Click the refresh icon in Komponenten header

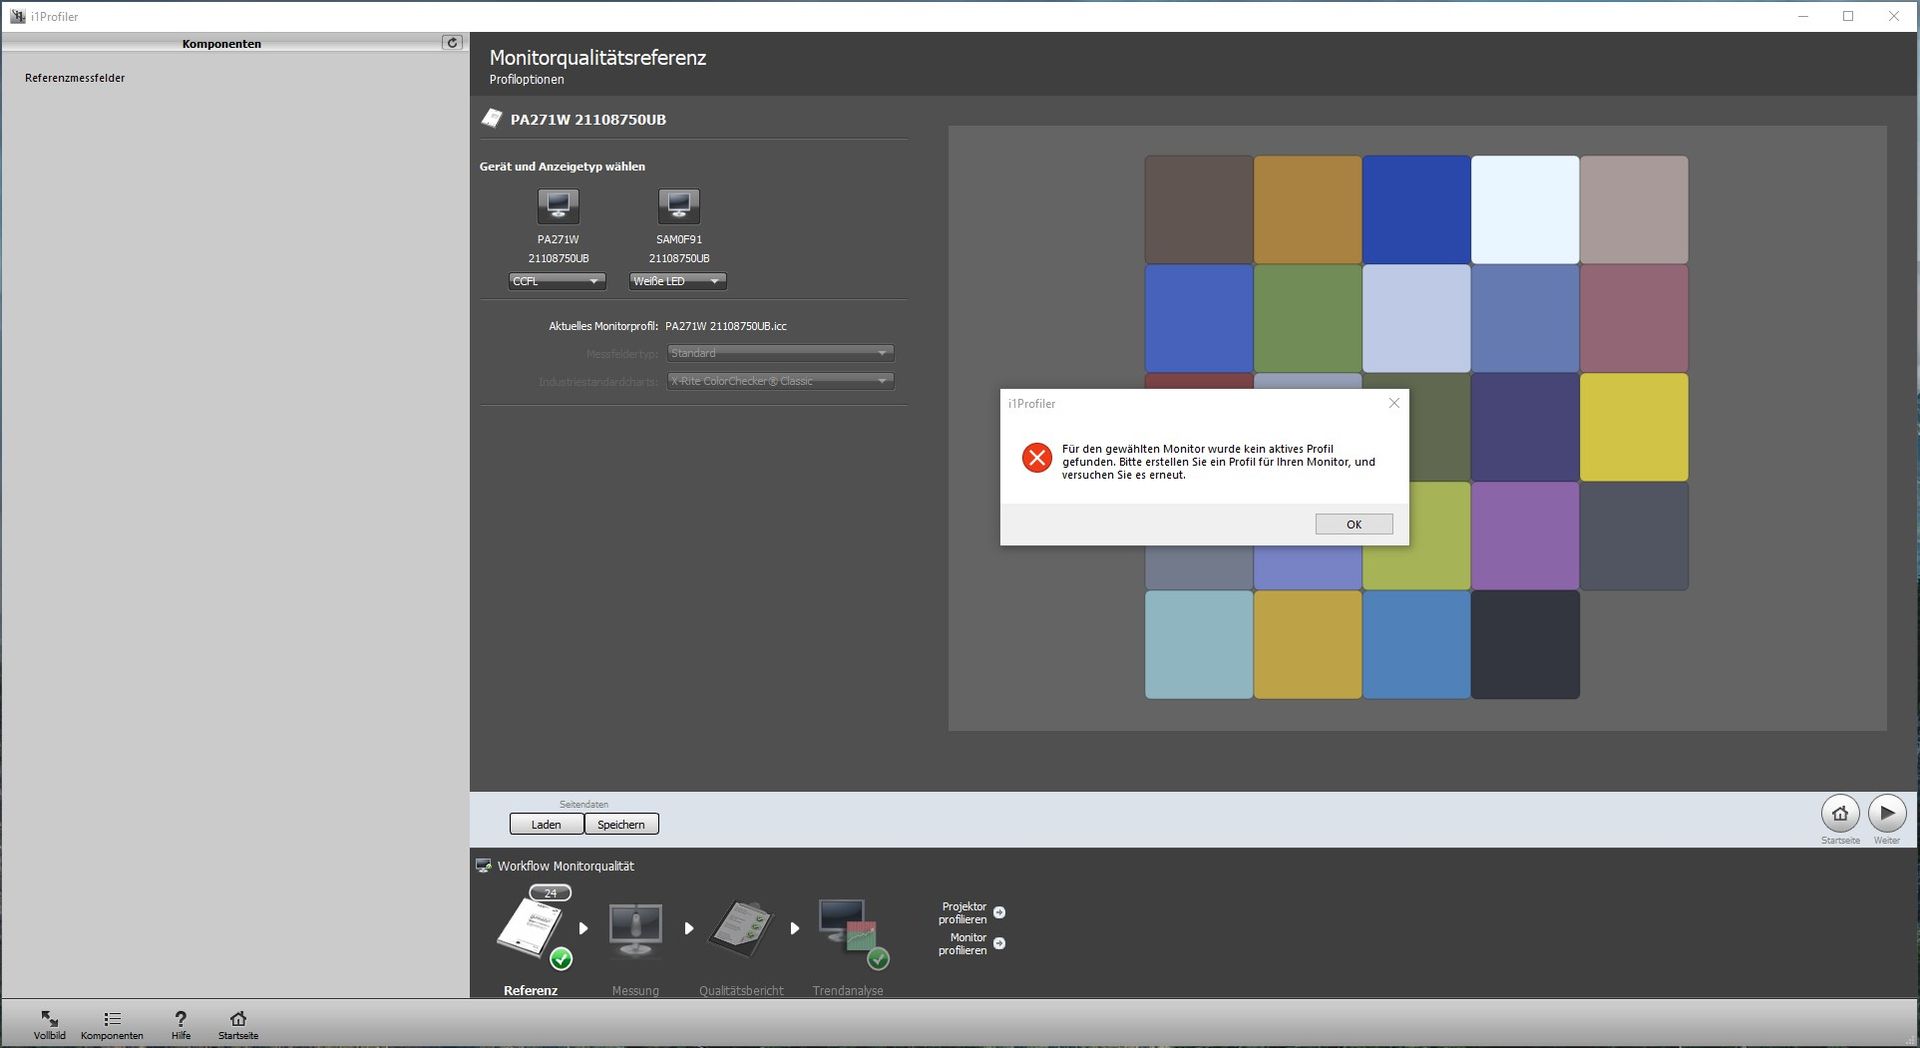pyautogui.click(x=452, y=43)
